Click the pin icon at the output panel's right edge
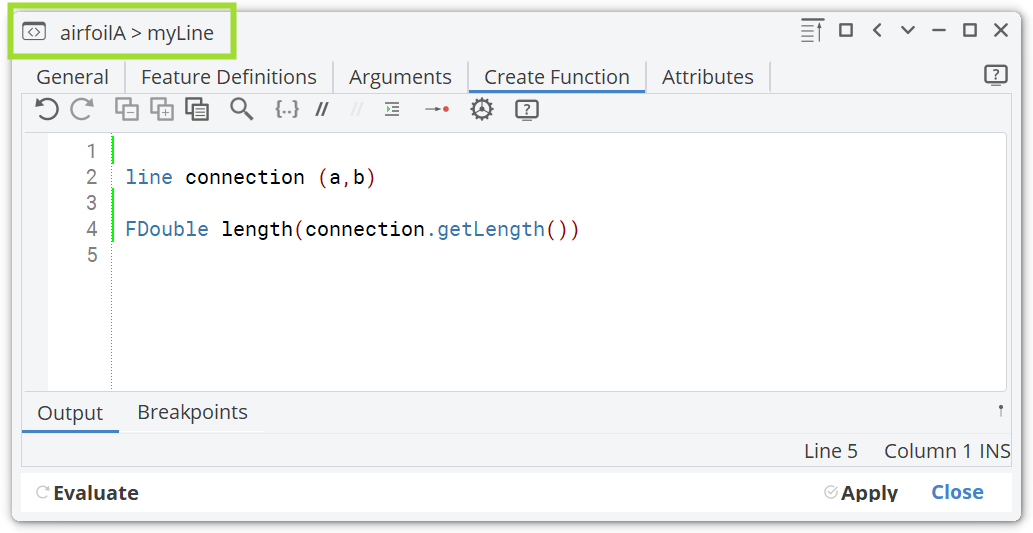The image size is (1033, 533). 1001,411
